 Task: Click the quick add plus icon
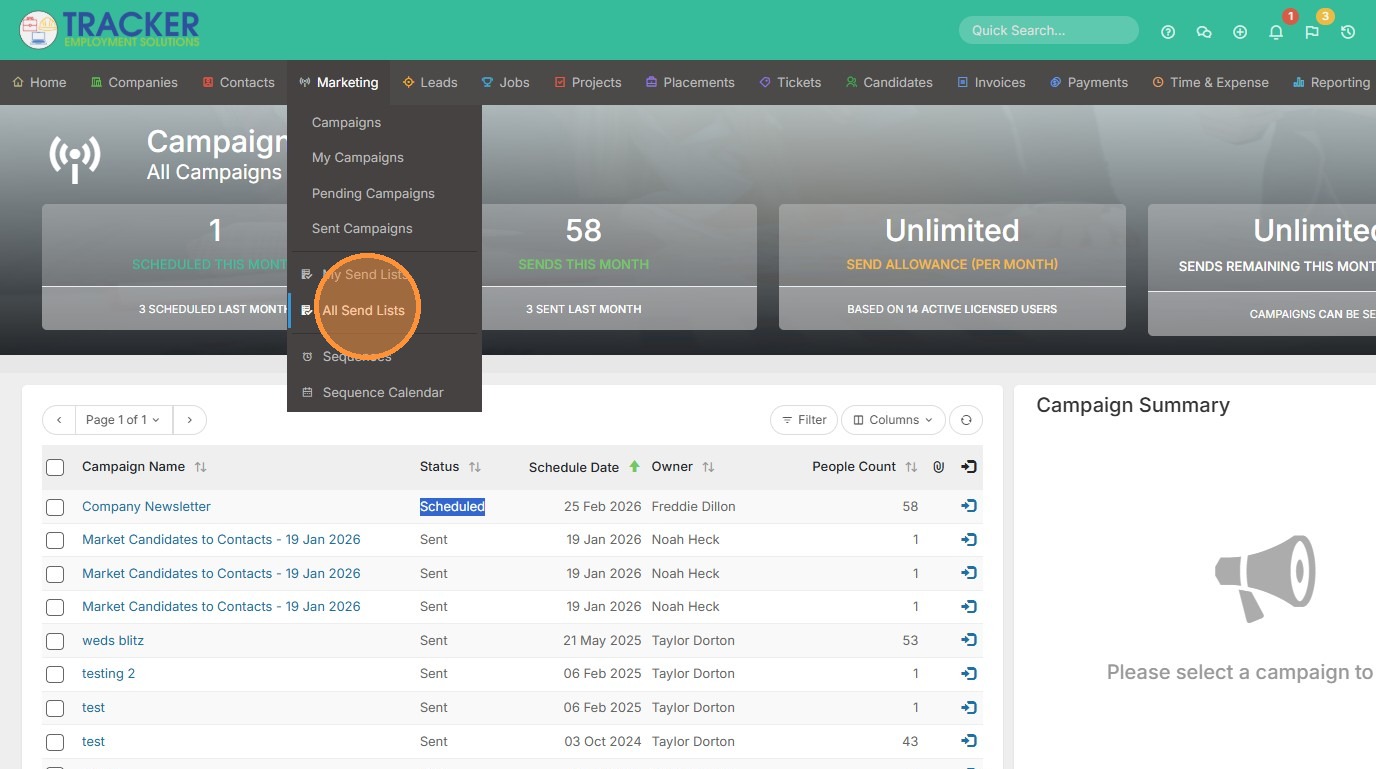point(1240,32)
